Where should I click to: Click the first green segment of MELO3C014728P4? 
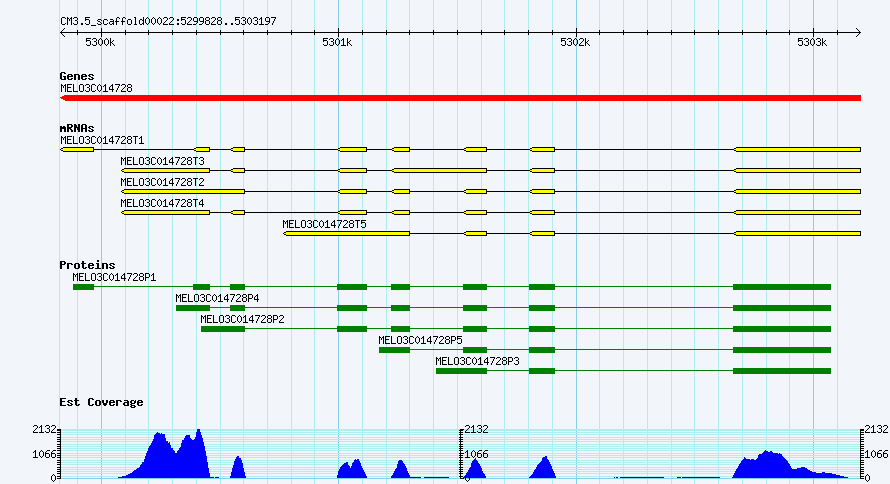point(193,308)
